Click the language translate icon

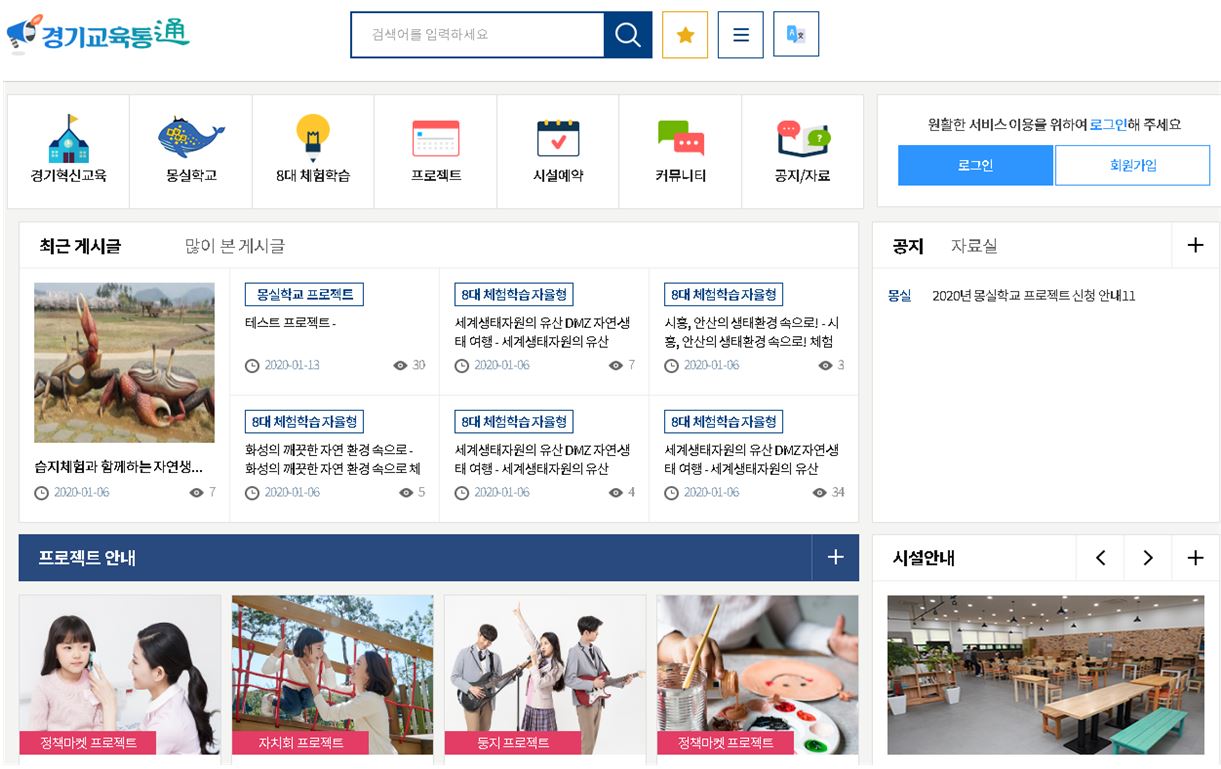[x=796, y=35]
